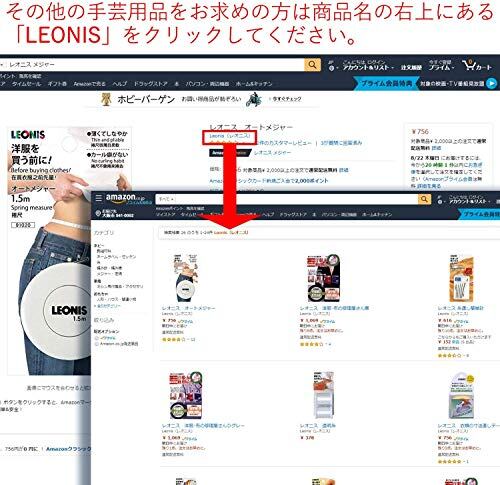Check the Amazon.co.jp配送商品 checkbox
500x485 pixels.
[x=97, y=344]
